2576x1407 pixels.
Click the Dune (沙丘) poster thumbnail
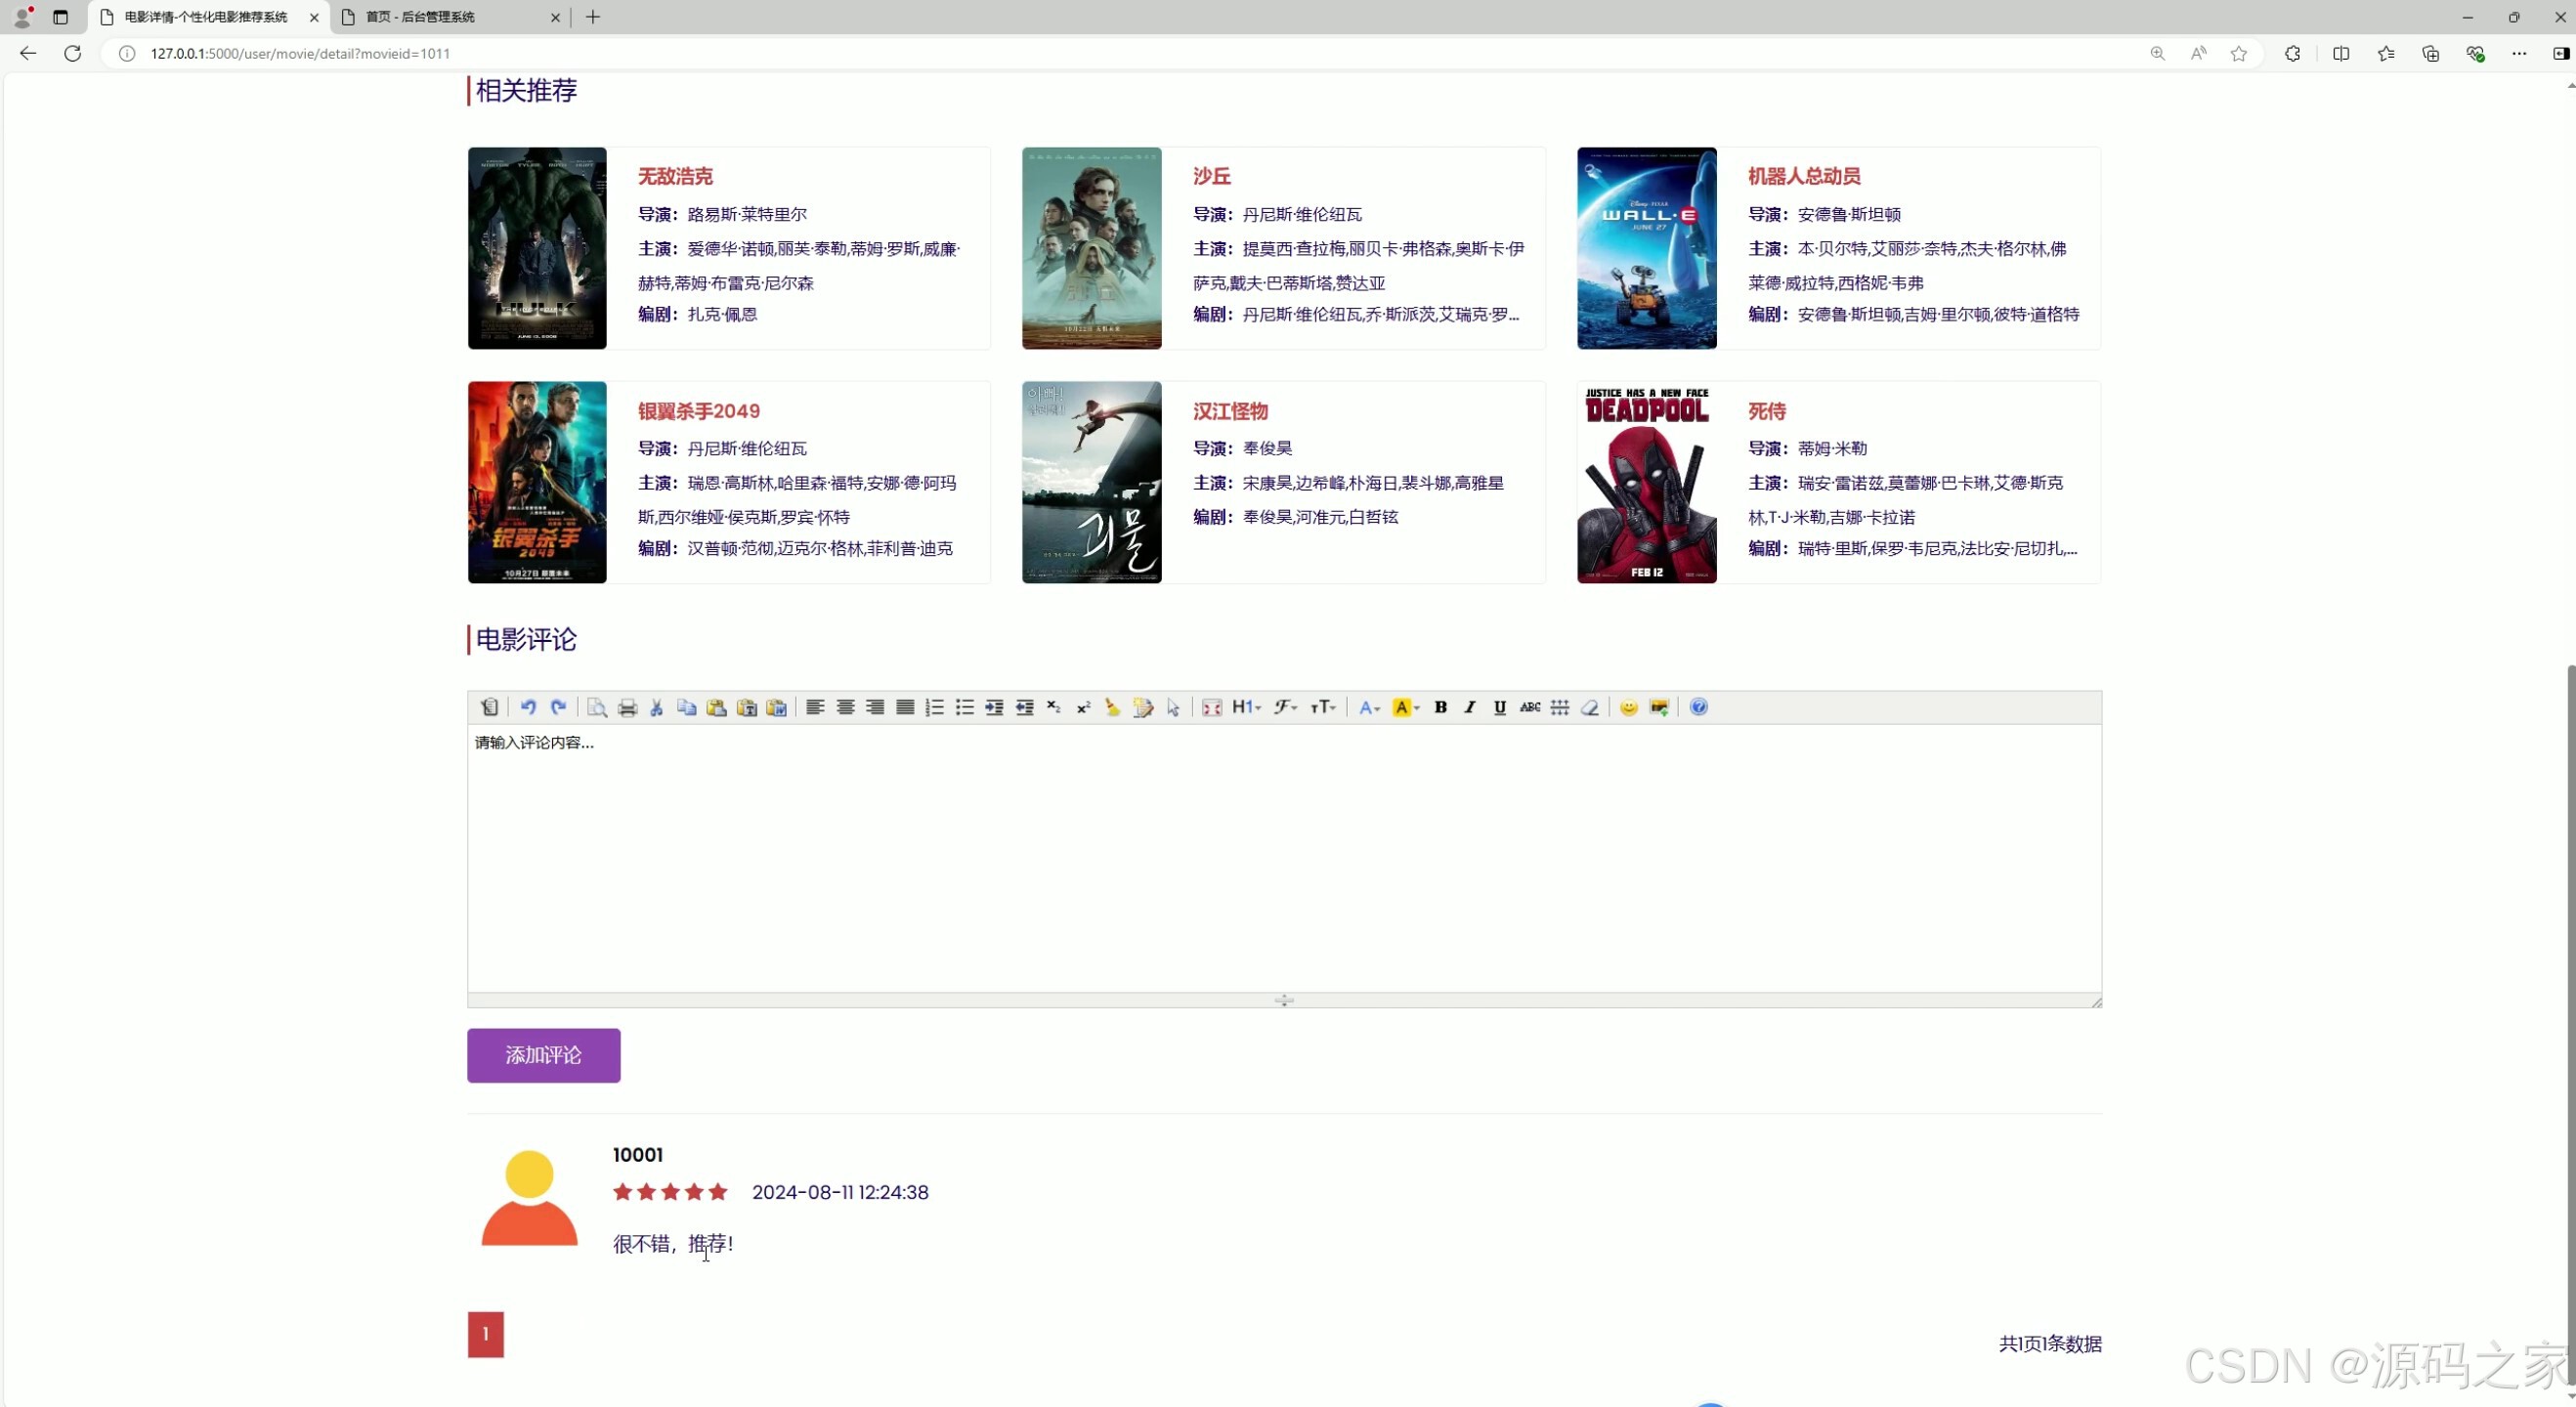[1091, 248]
